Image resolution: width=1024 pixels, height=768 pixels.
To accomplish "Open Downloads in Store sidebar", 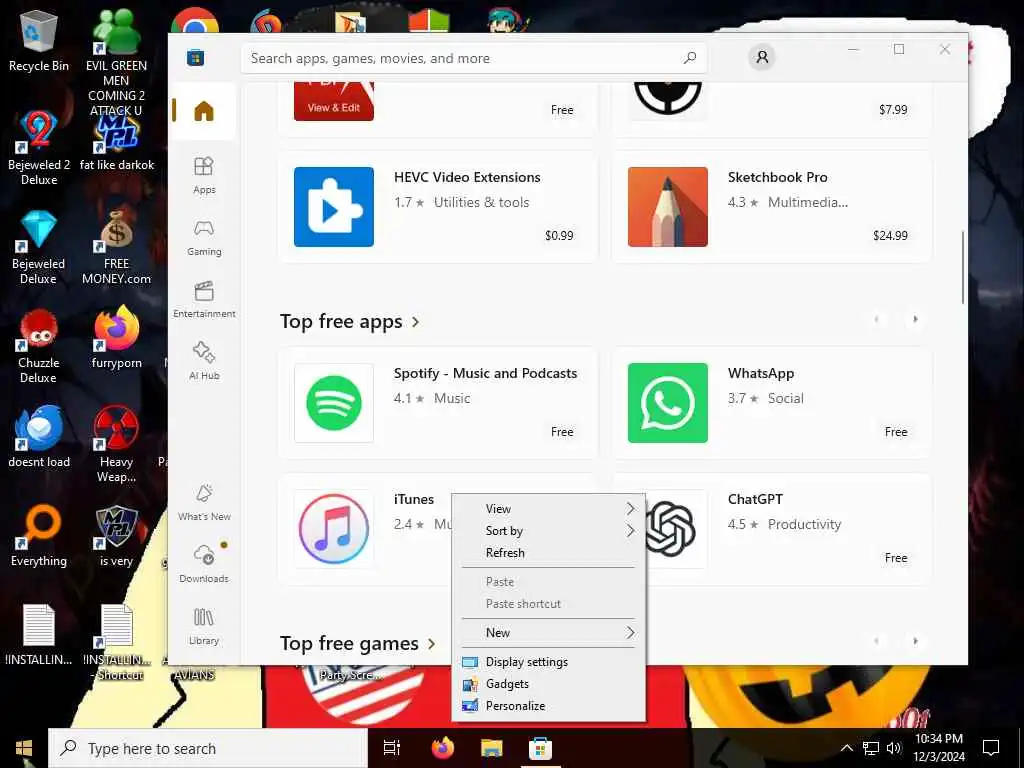I will click(204, 563).
